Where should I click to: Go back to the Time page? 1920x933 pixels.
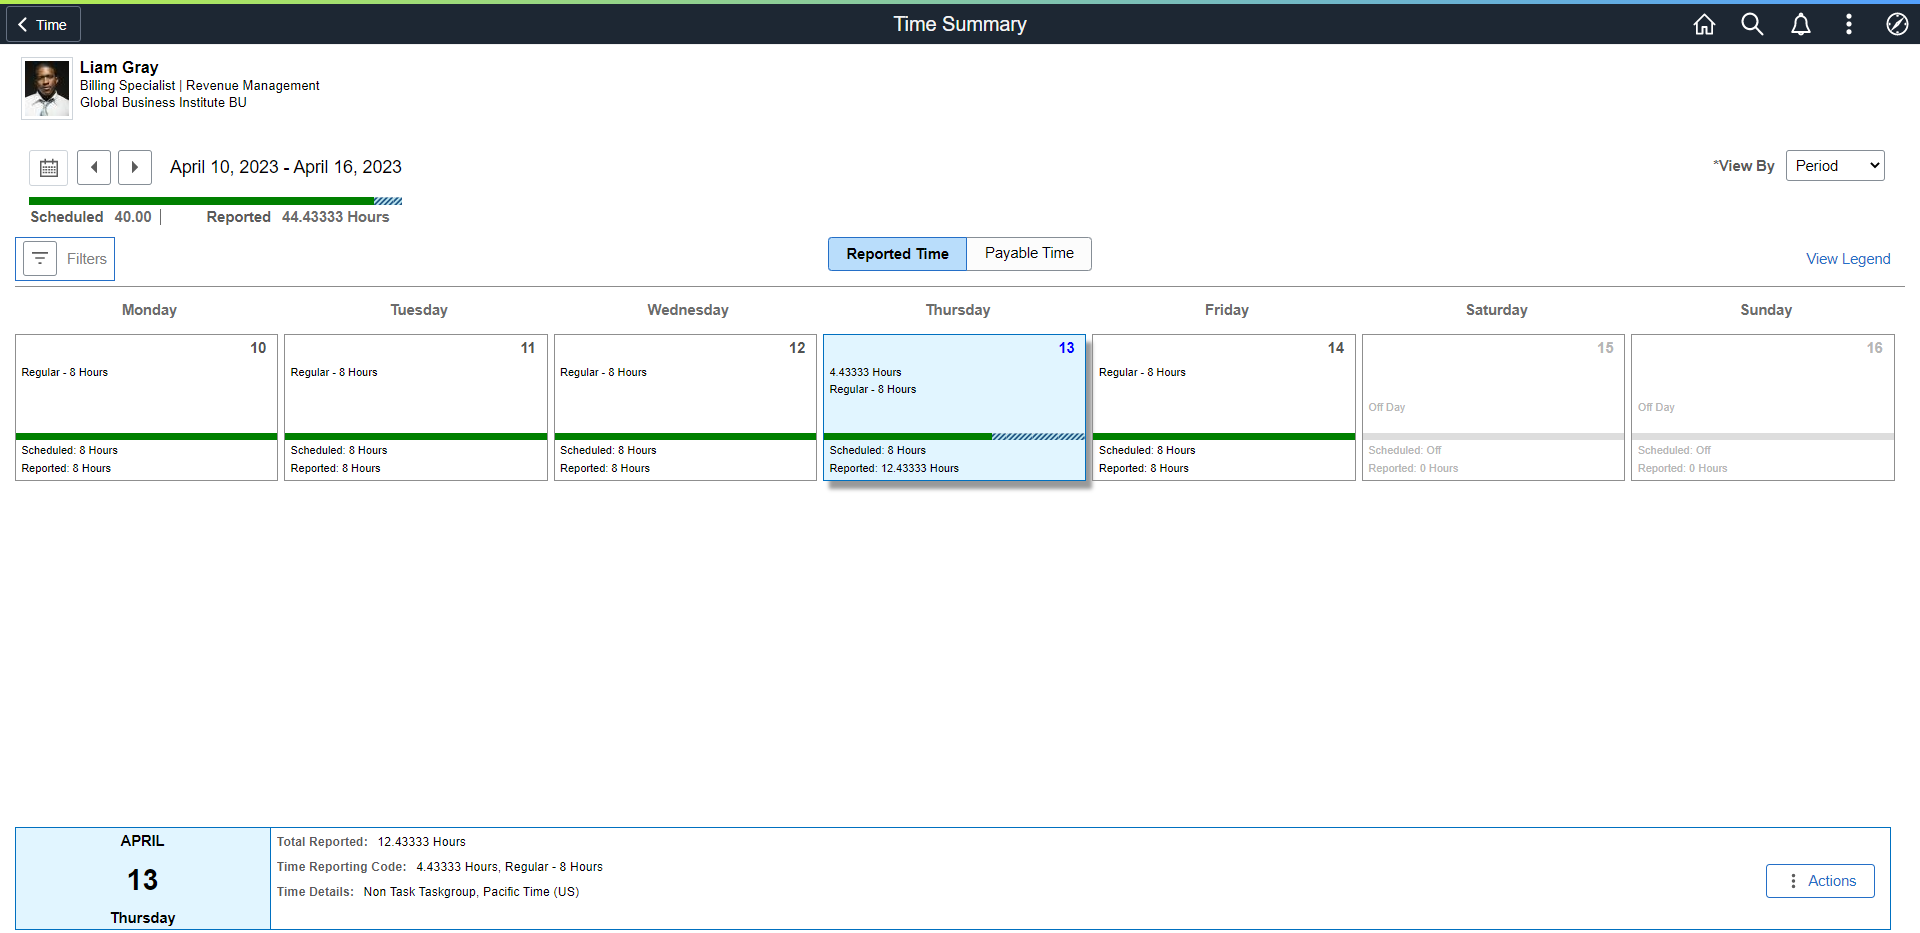pyautogui.click(x=43, y=24)
